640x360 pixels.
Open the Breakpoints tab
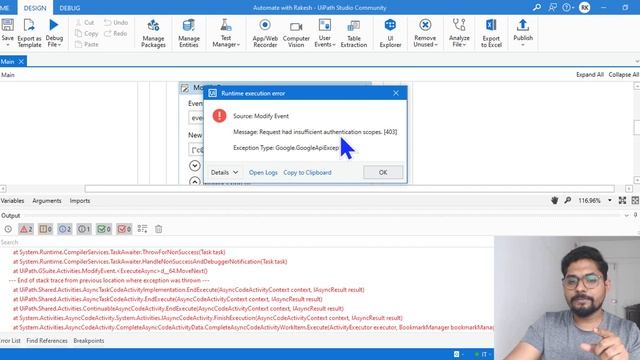point(89,341)
